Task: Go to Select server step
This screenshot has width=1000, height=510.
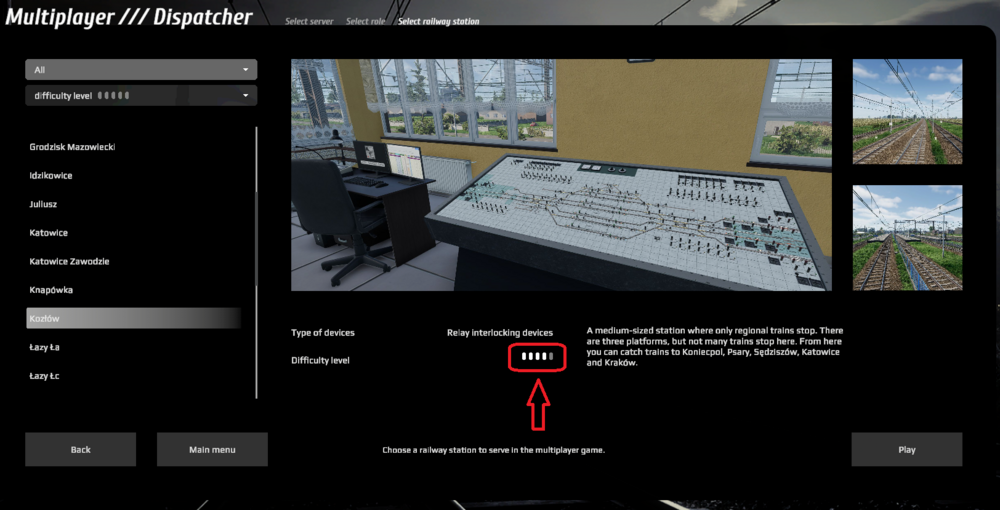Action: (309, 21)
